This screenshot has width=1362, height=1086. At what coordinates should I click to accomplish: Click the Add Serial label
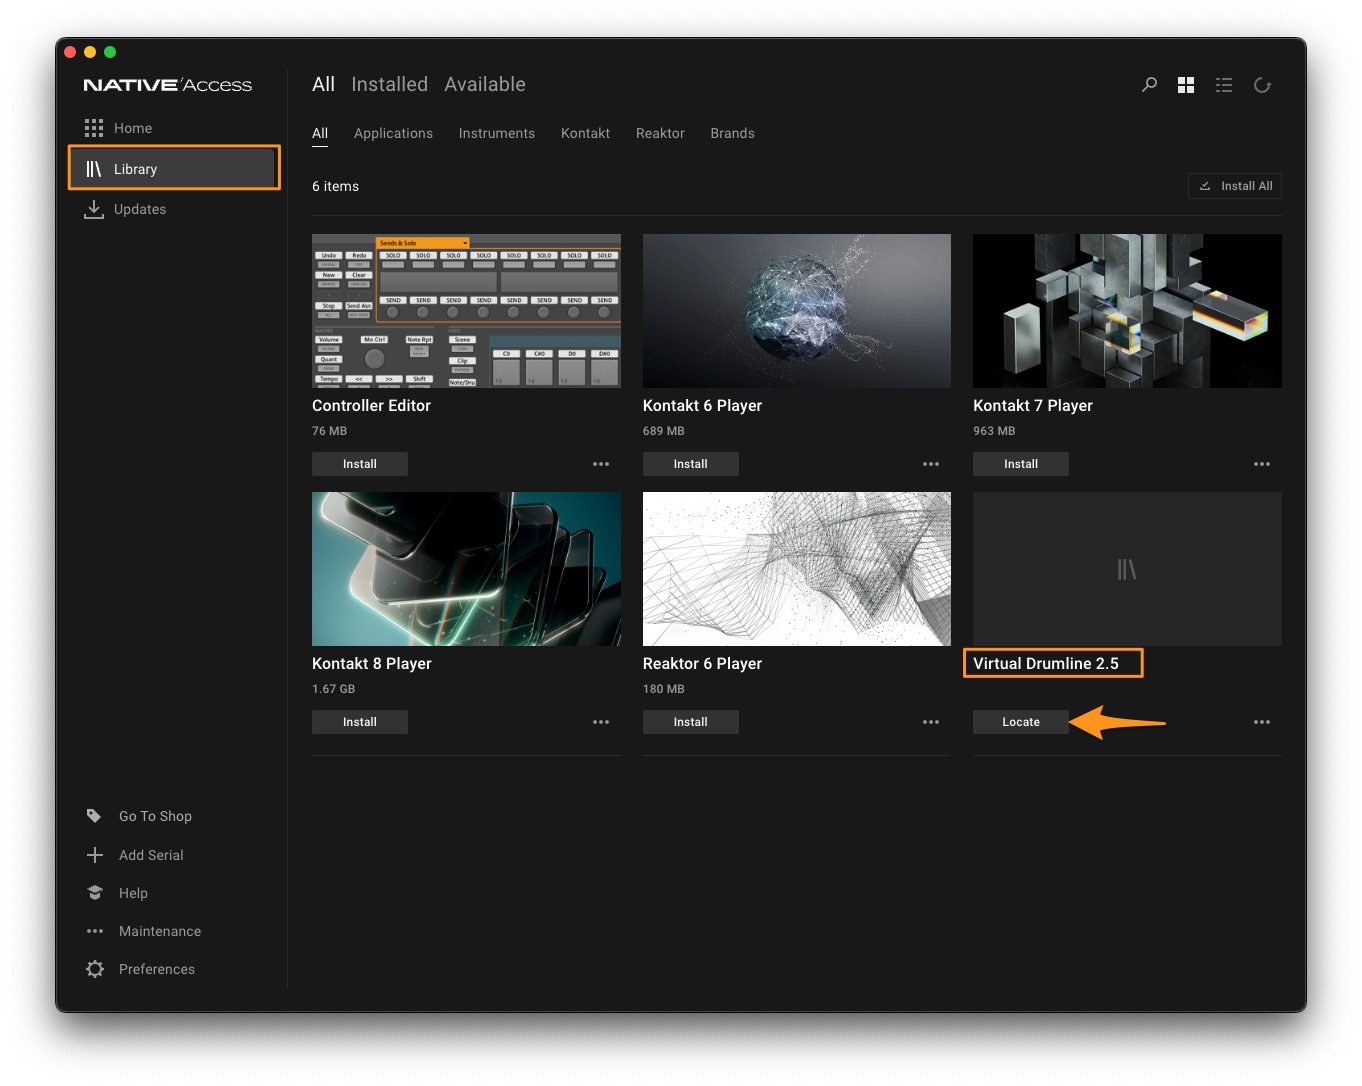pyautogui.click(x=151, y=855)
